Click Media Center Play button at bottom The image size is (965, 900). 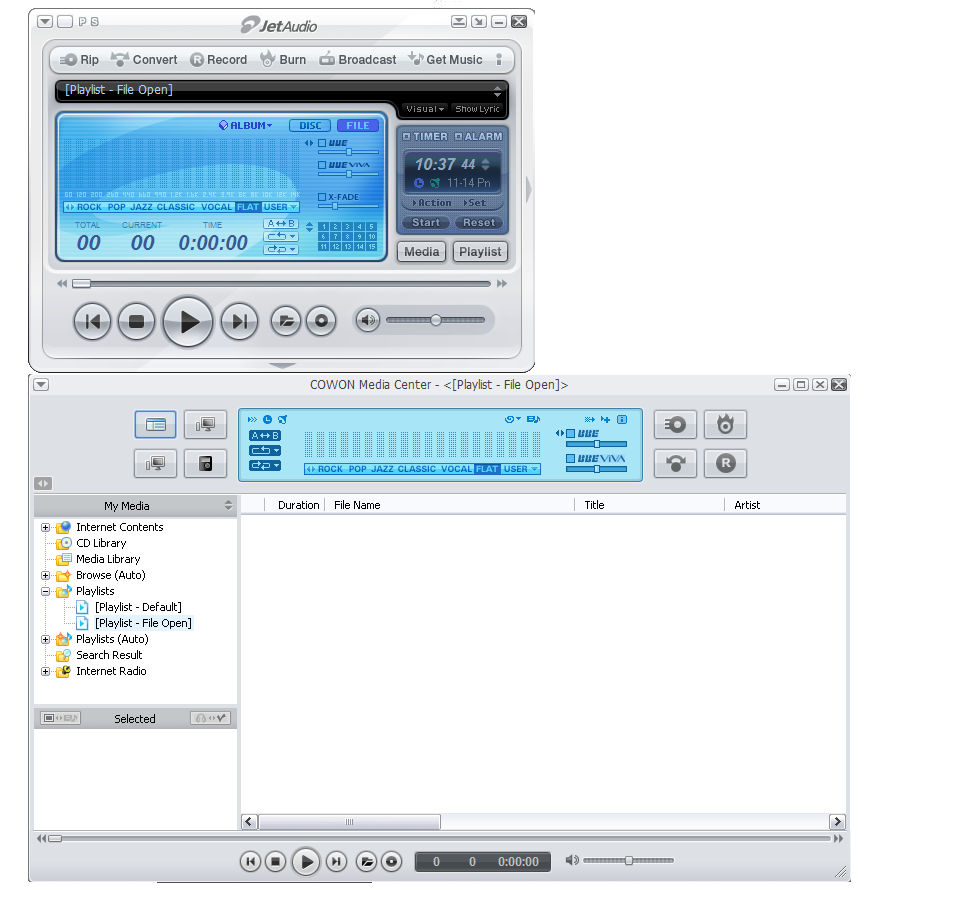click(x=306, y=861)
